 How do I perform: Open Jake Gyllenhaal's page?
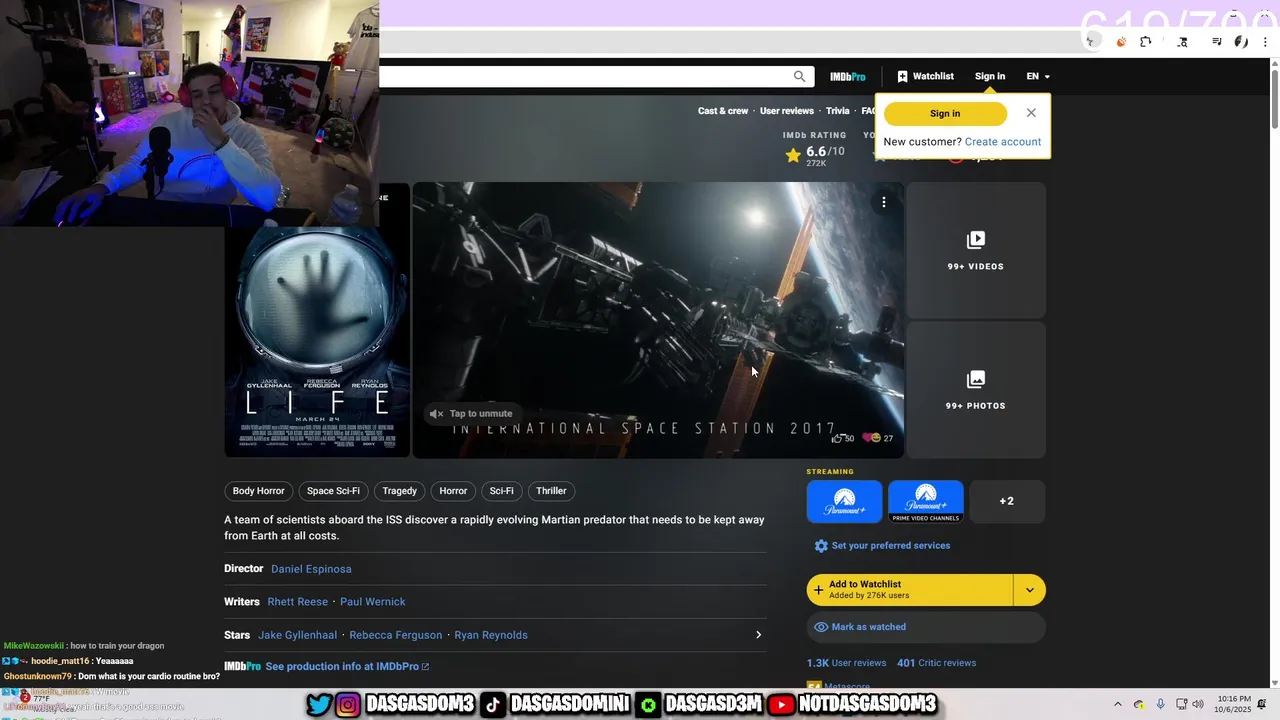[x=298, y=635]
